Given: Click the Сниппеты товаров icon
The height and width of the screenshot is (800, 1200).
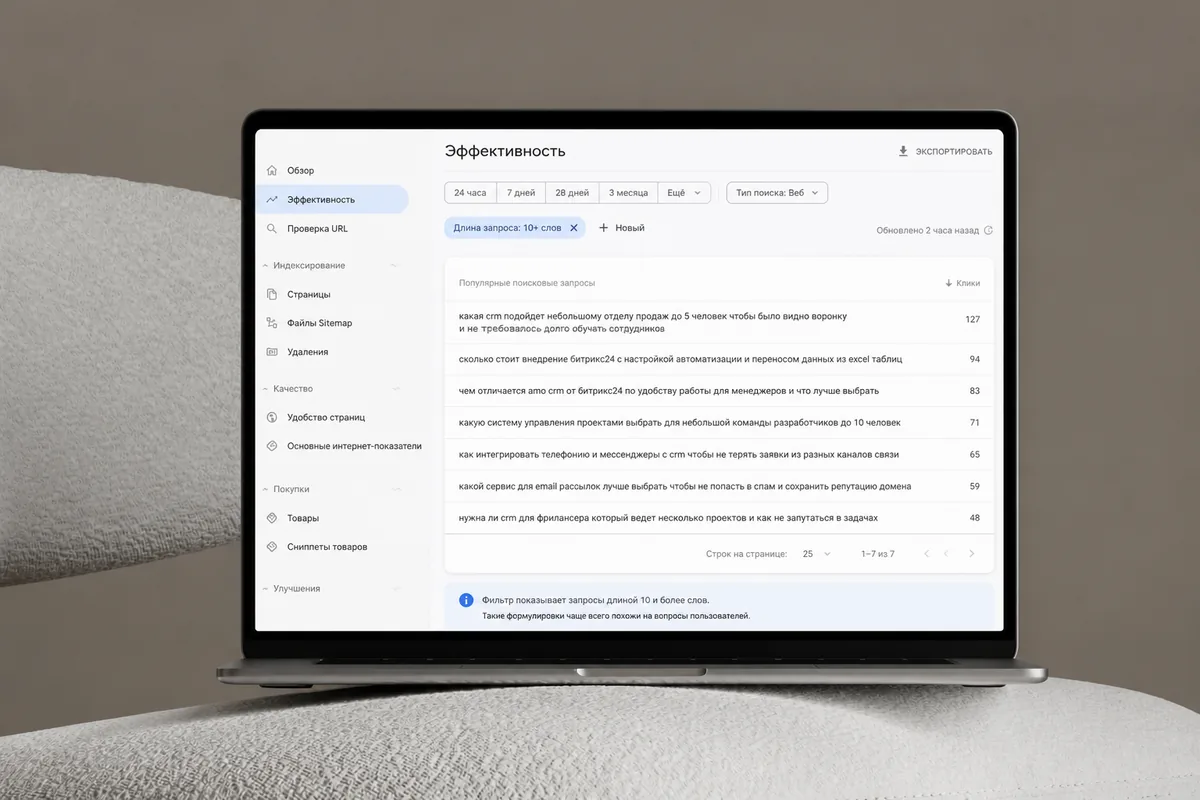Looking at the screenshot, I should pos(272,547).
